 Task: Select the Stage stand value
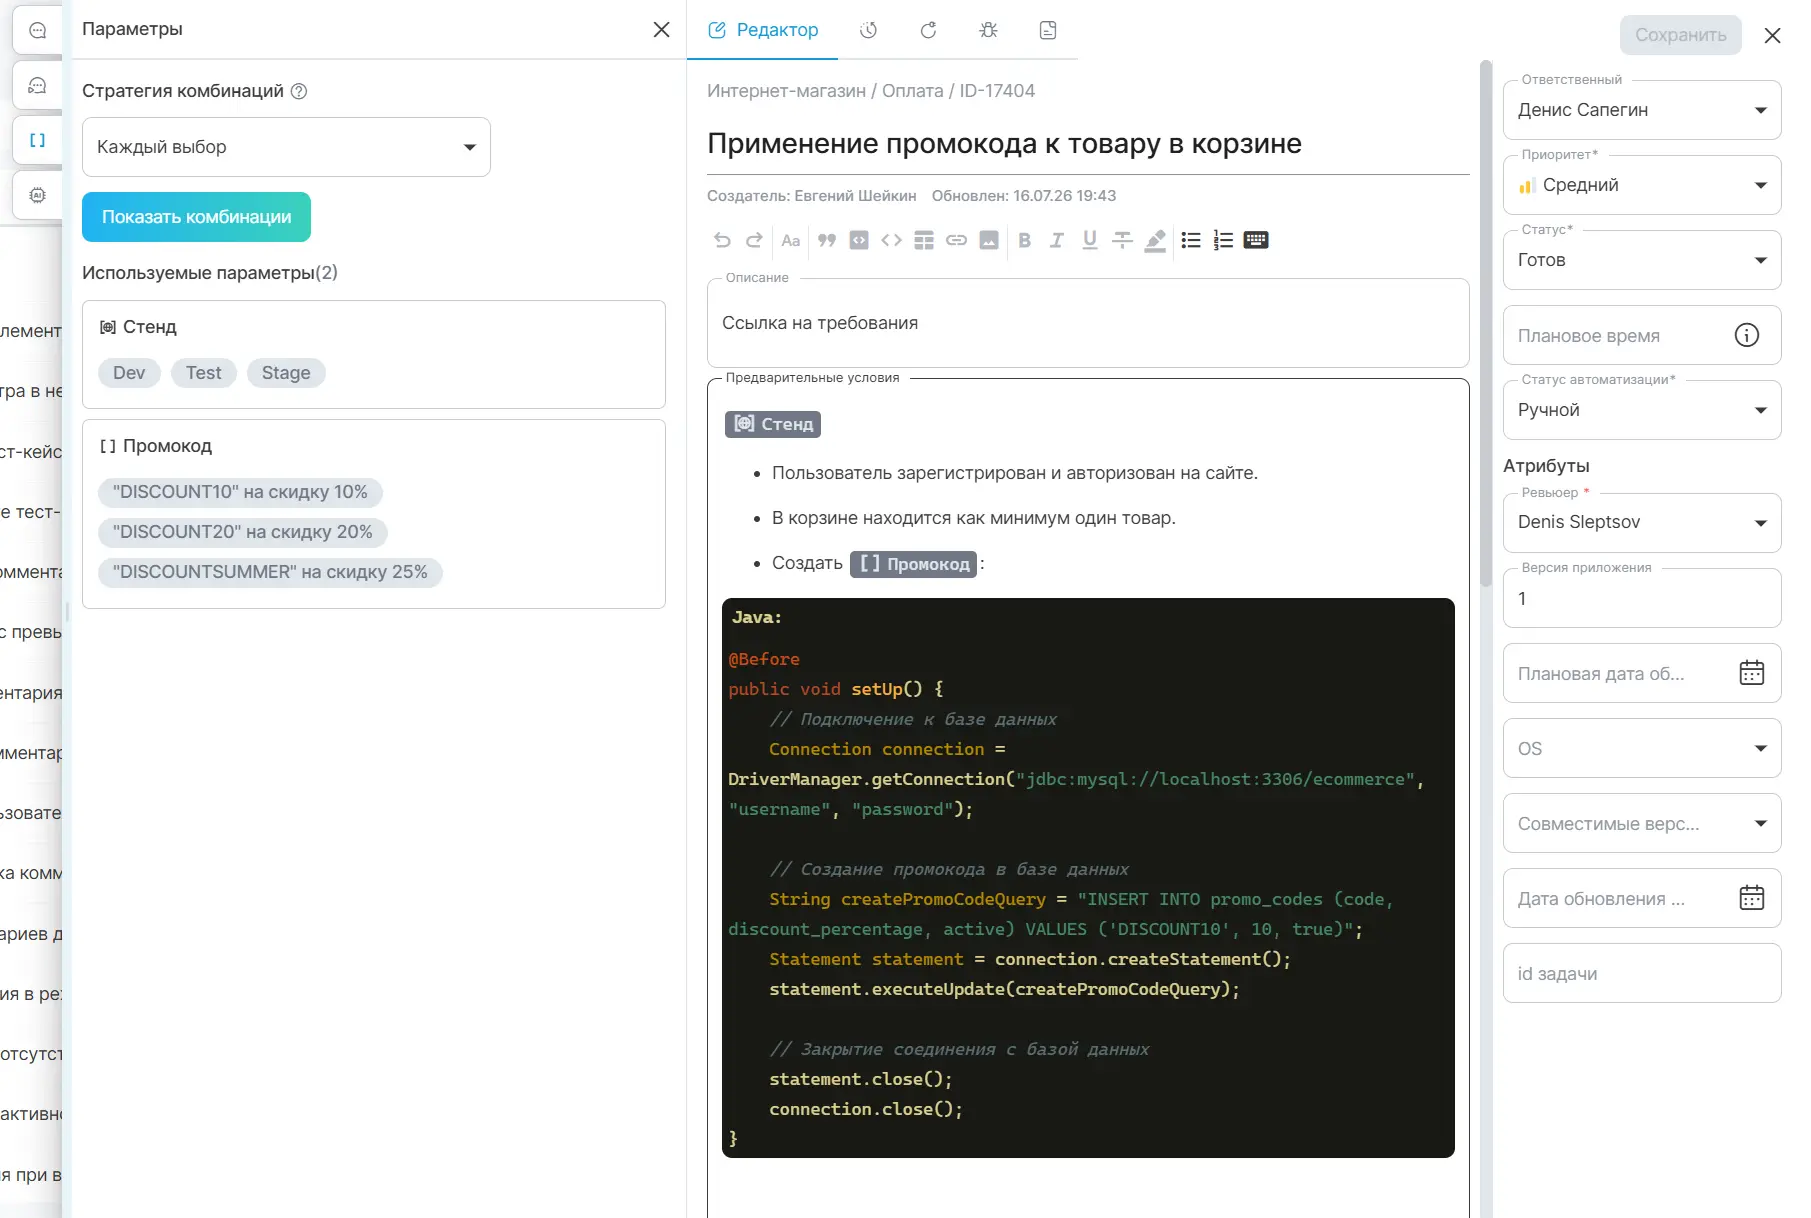[x=286, y=373]
